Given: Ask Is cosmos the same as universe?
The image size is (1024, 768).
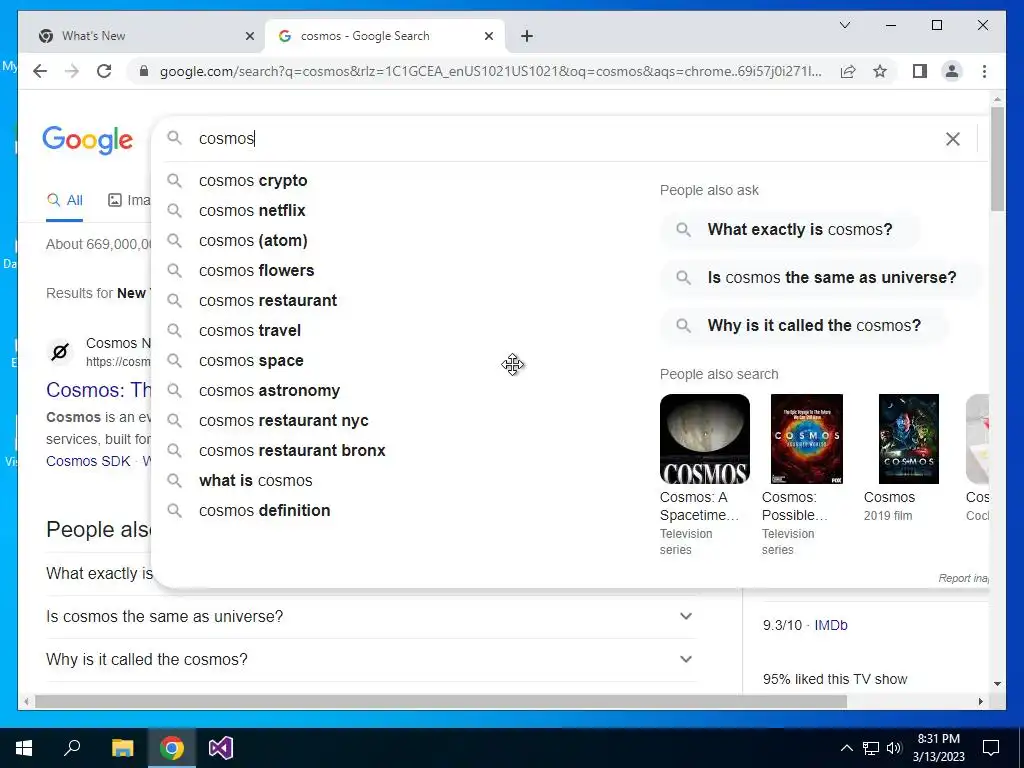Looking at the screenshot, I should point(821,278).
